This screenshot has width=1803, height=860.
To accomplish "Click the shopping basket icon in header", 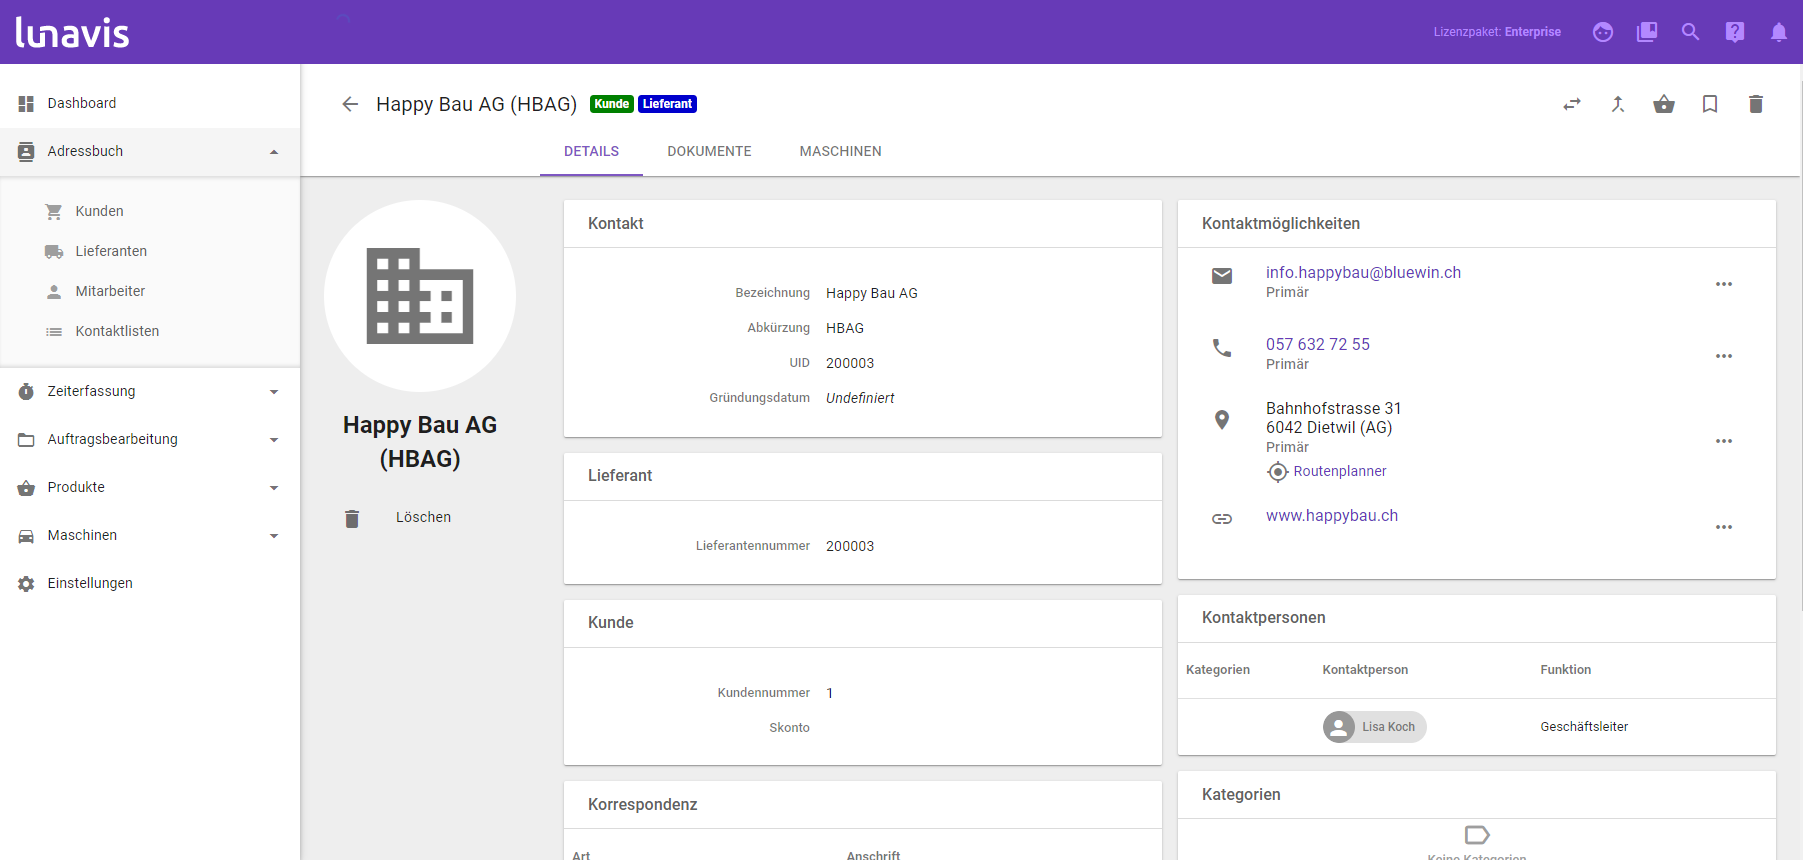I will (x=1664, y=104).
